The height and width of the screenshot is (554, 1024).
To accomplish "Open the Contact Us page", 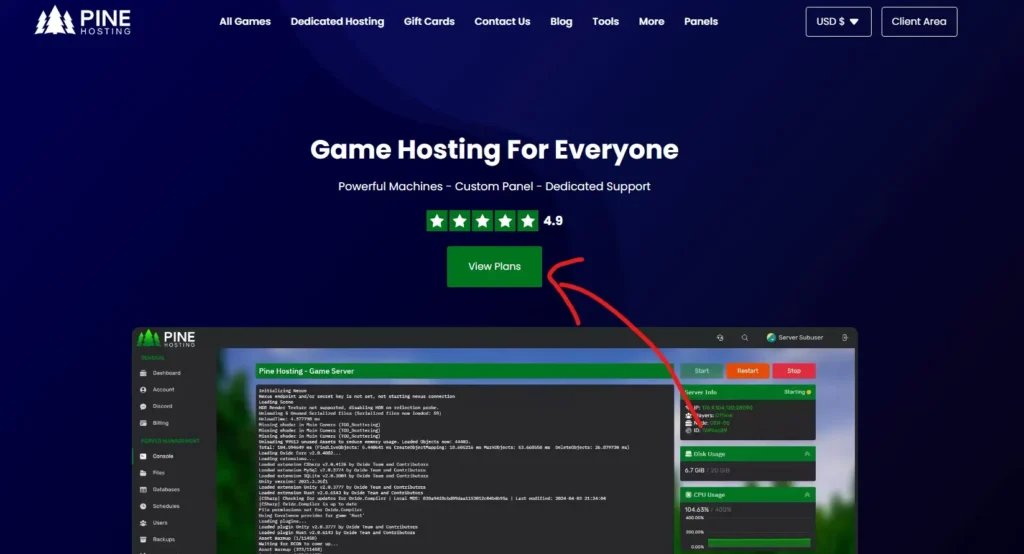I will coord(502,22).
